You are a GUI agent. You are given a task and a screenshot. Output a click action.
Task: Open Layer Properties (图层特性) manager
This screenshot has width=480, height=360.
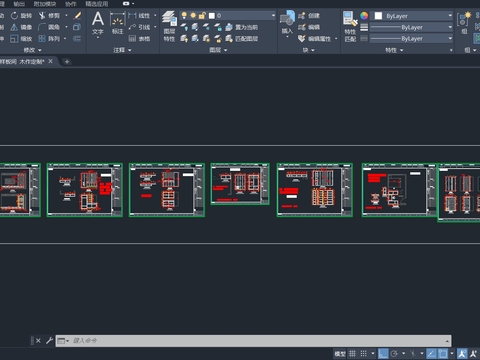169,27
